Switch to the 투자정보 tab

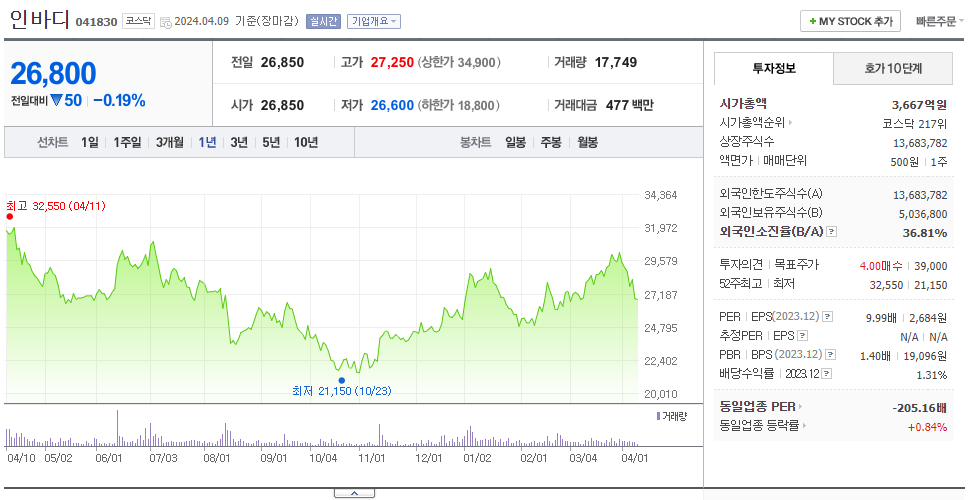click(774, 69)
